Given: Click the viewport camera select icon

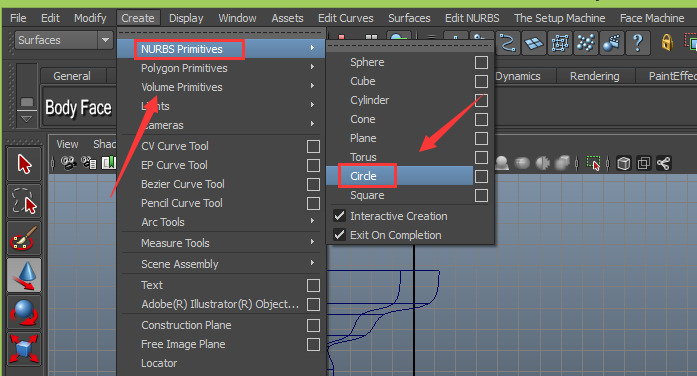Looking at the screenshot, I should click(68, 163).
